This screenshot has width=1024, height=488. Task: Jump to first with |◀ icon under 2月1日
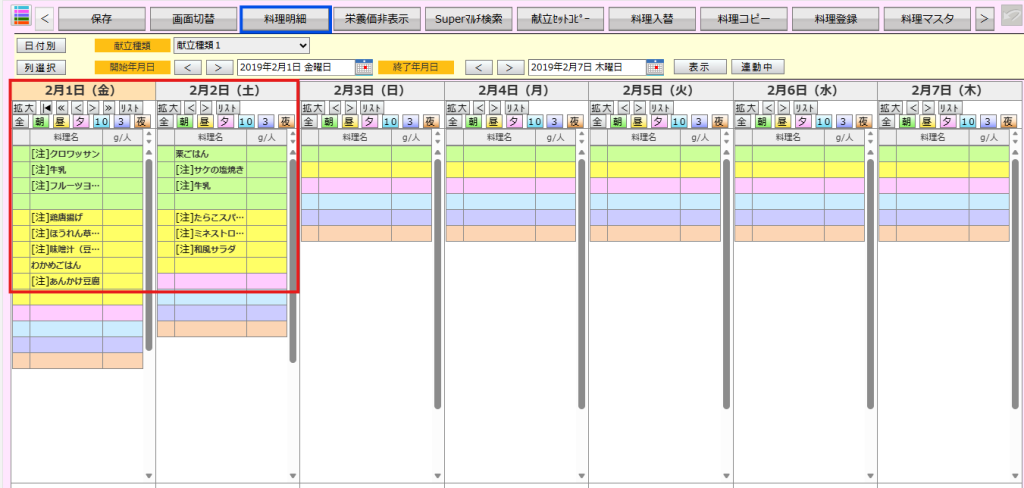47,107
